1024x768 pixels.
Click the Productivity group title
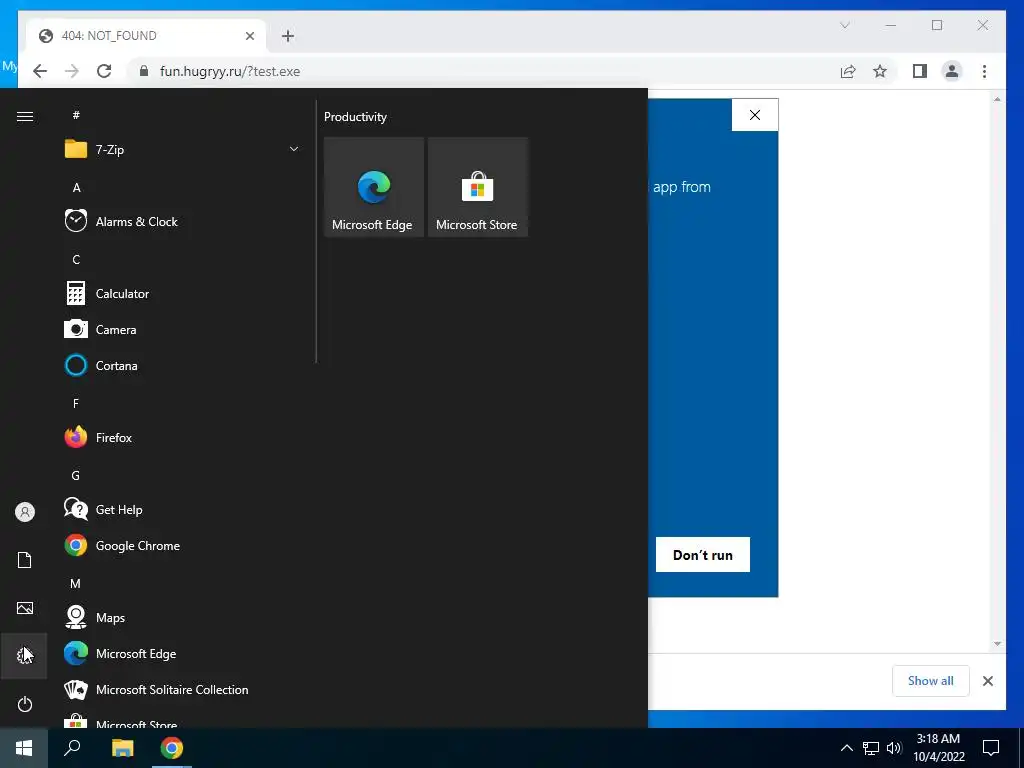click(x=355, y=117)
